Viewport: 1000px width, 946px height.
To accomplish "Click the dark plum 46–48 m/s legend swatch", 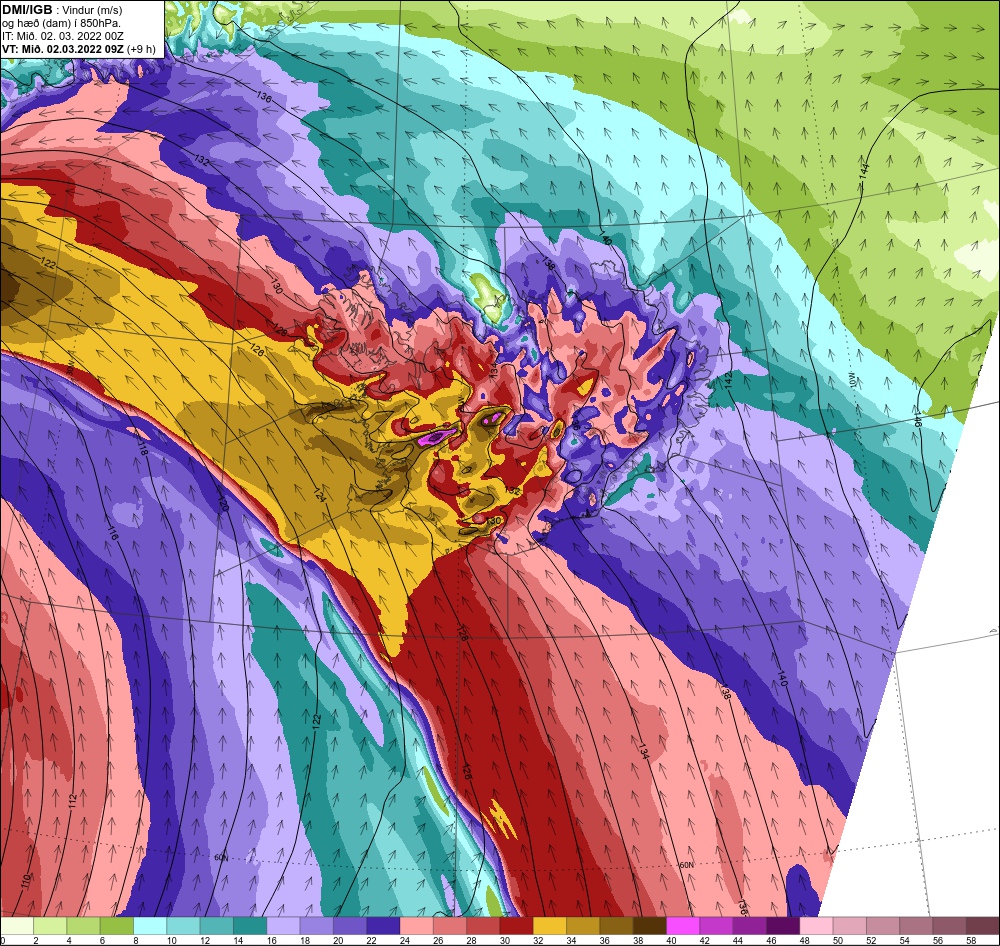I will (x=783, y=926).
